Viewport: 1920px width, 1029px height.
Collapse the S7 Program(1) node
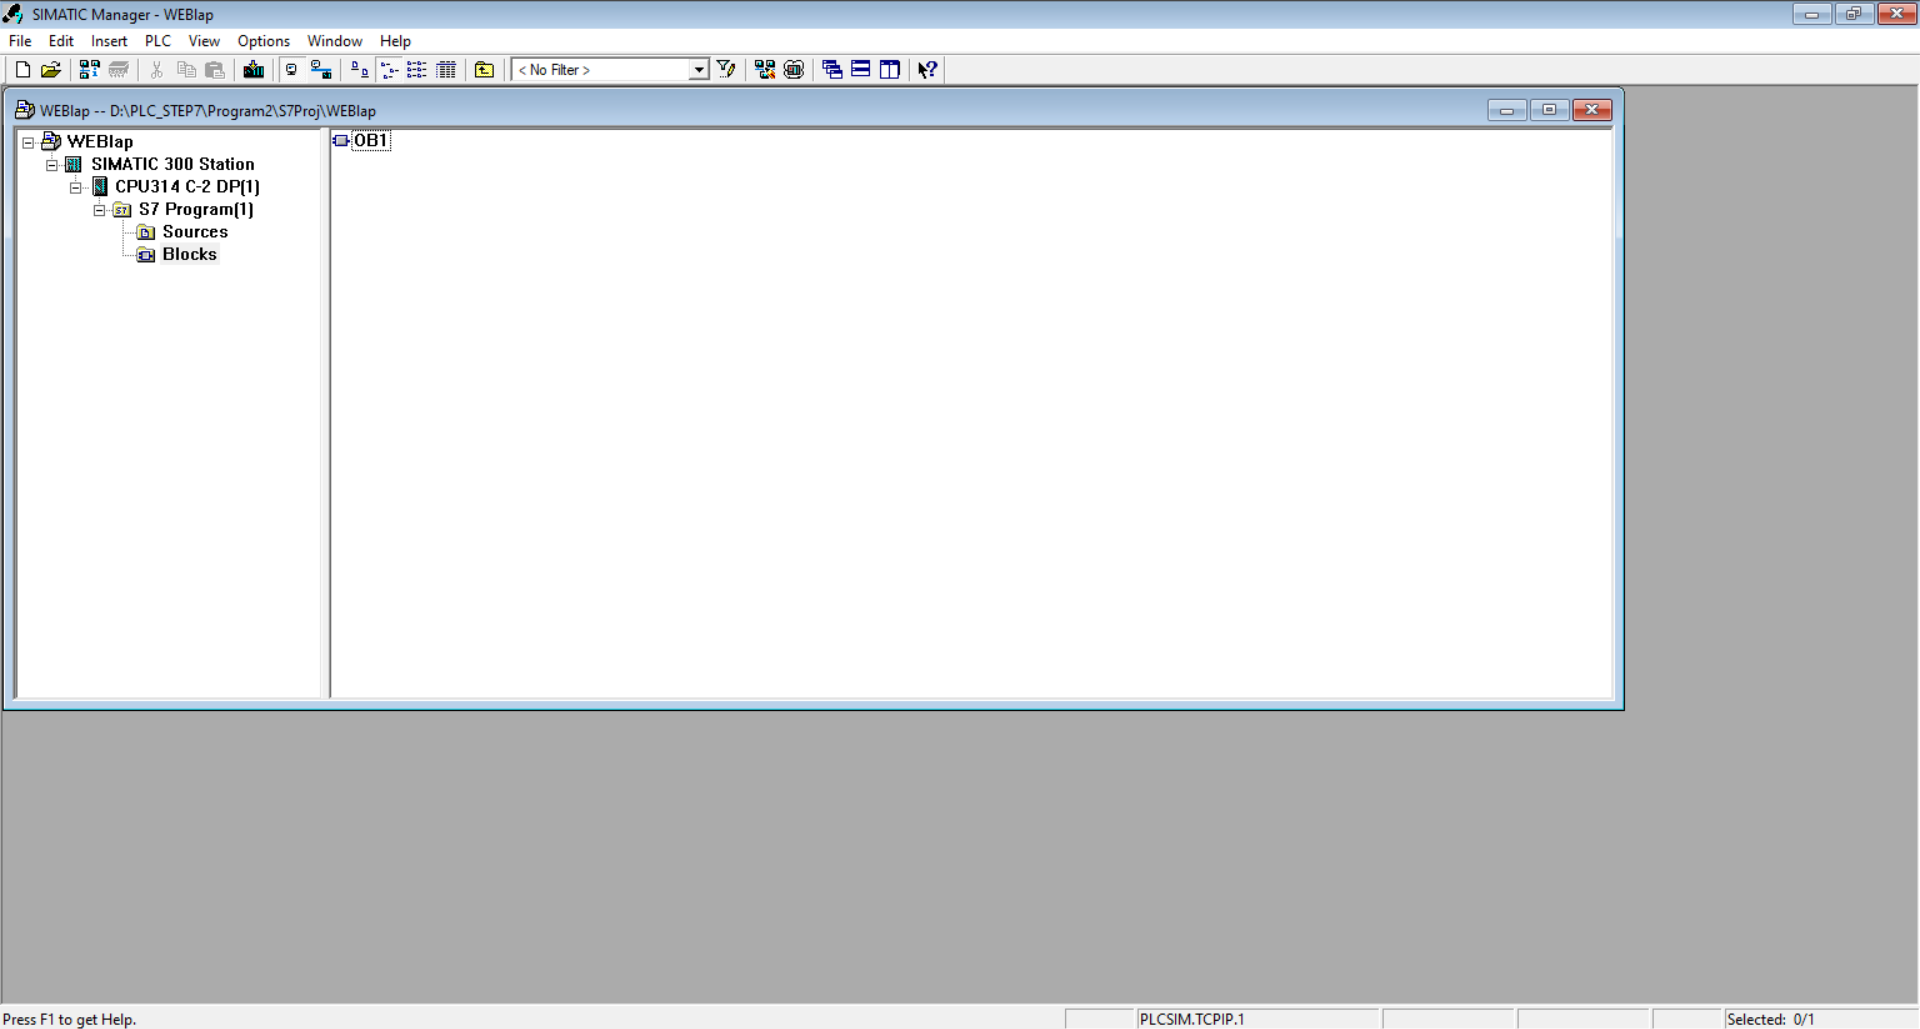(99, 210)
